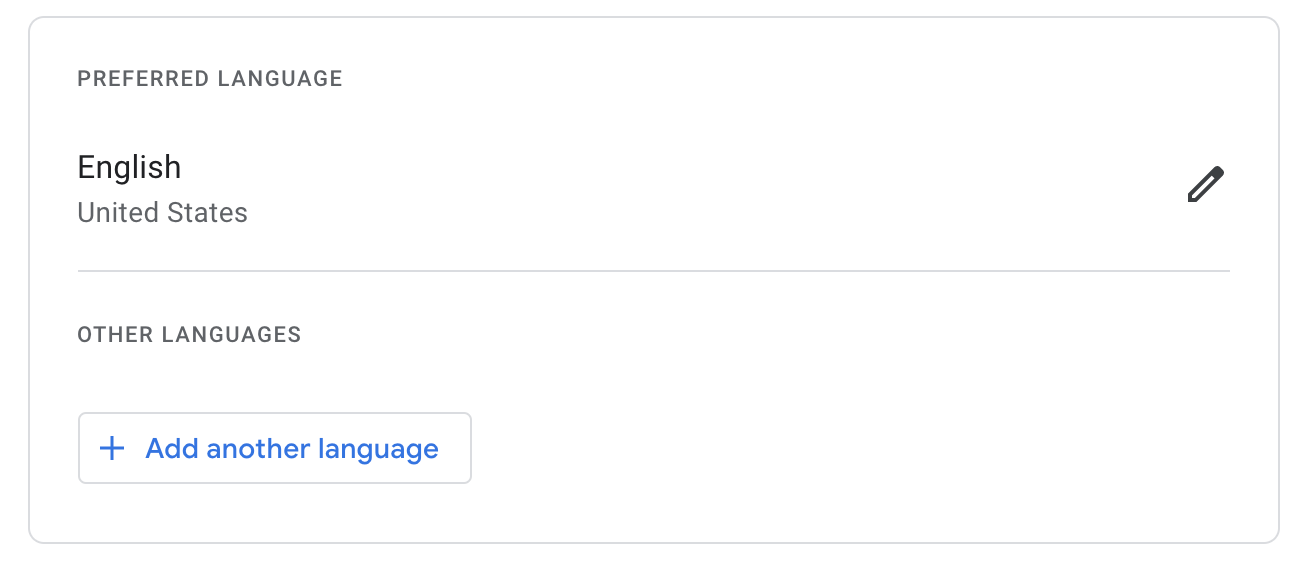
Task: Click the plus sign in the language button
Action: pos(112,448)
